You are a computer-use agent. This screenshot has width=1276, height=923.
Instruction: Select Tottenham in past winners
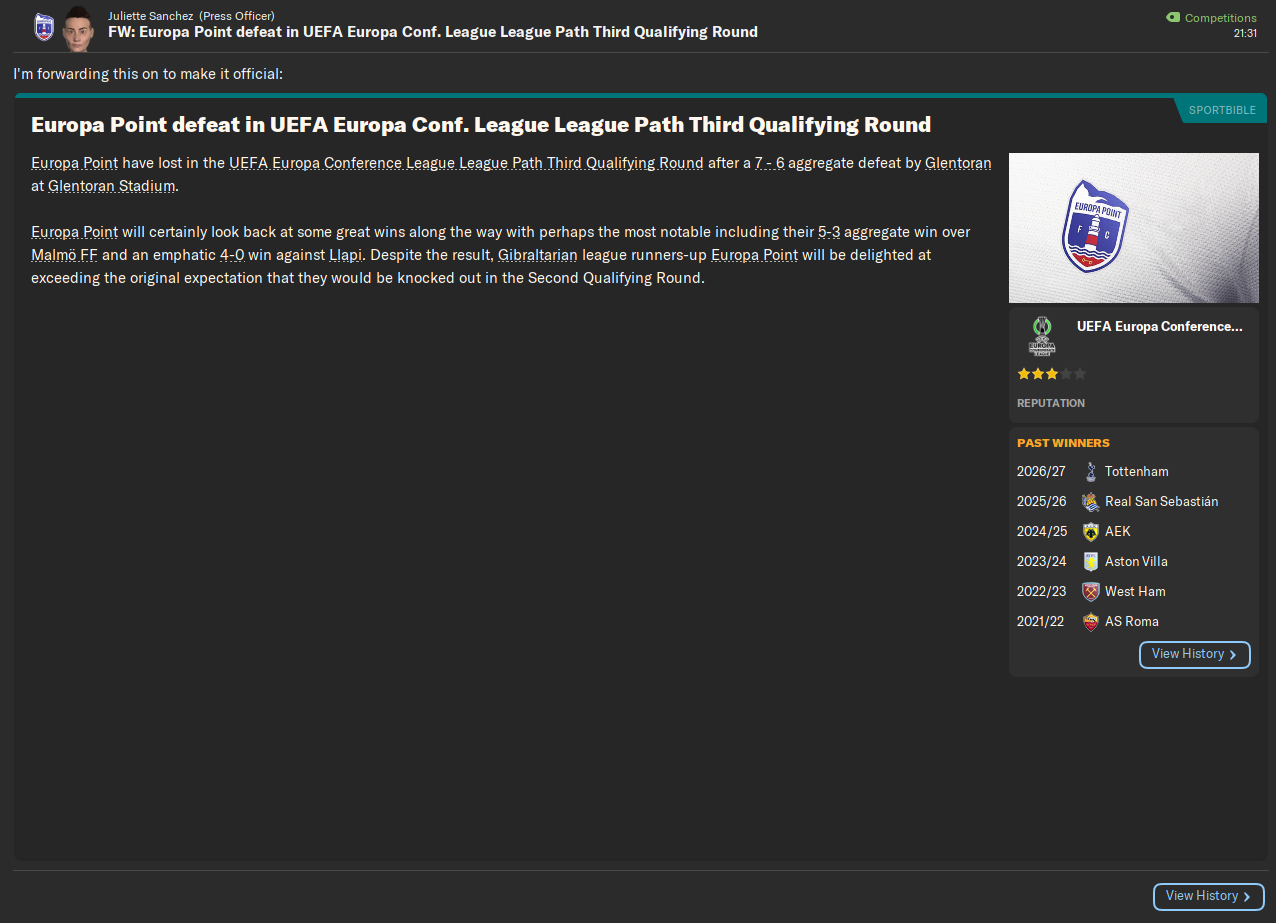click(x=1137, y=471)
